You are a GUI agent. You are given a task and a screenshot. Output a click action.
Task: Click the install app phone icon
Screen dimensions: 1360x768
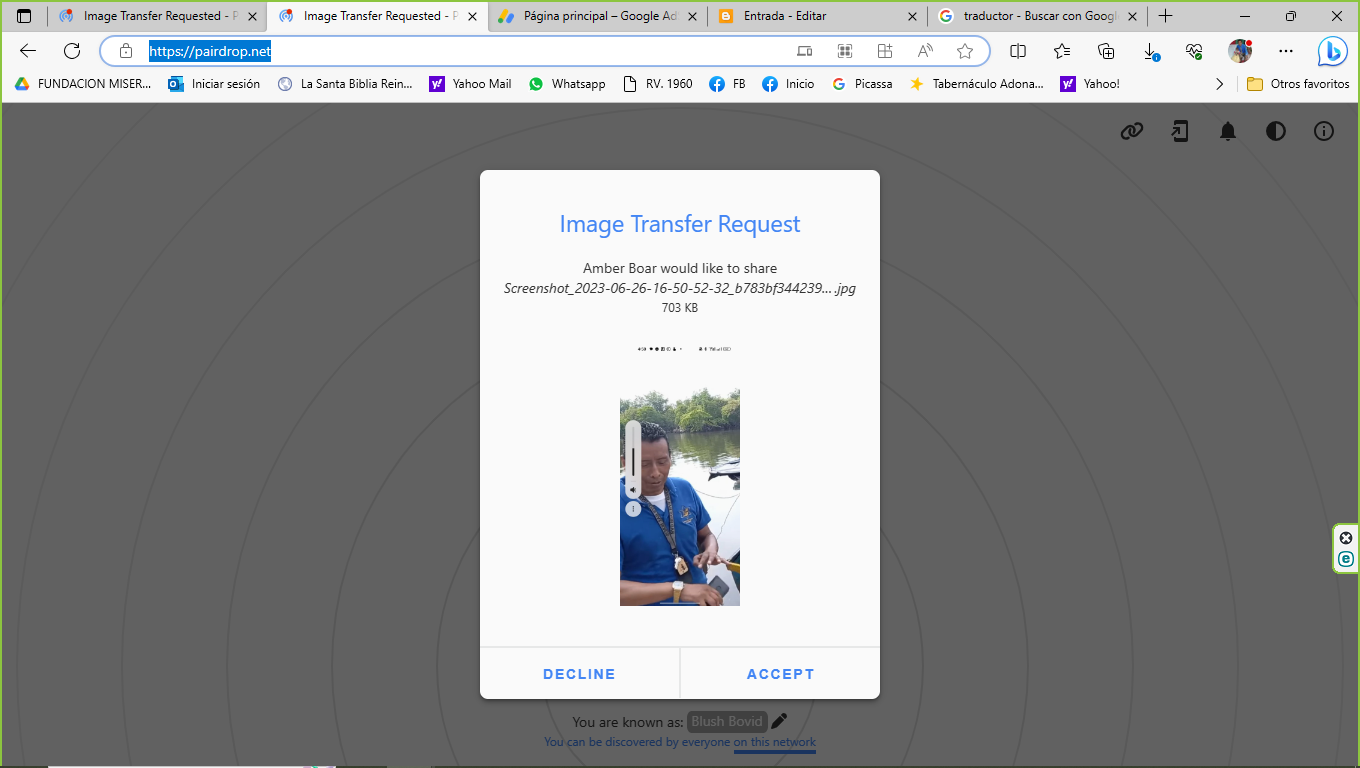pyautogui.click(x=1180, y=131)
